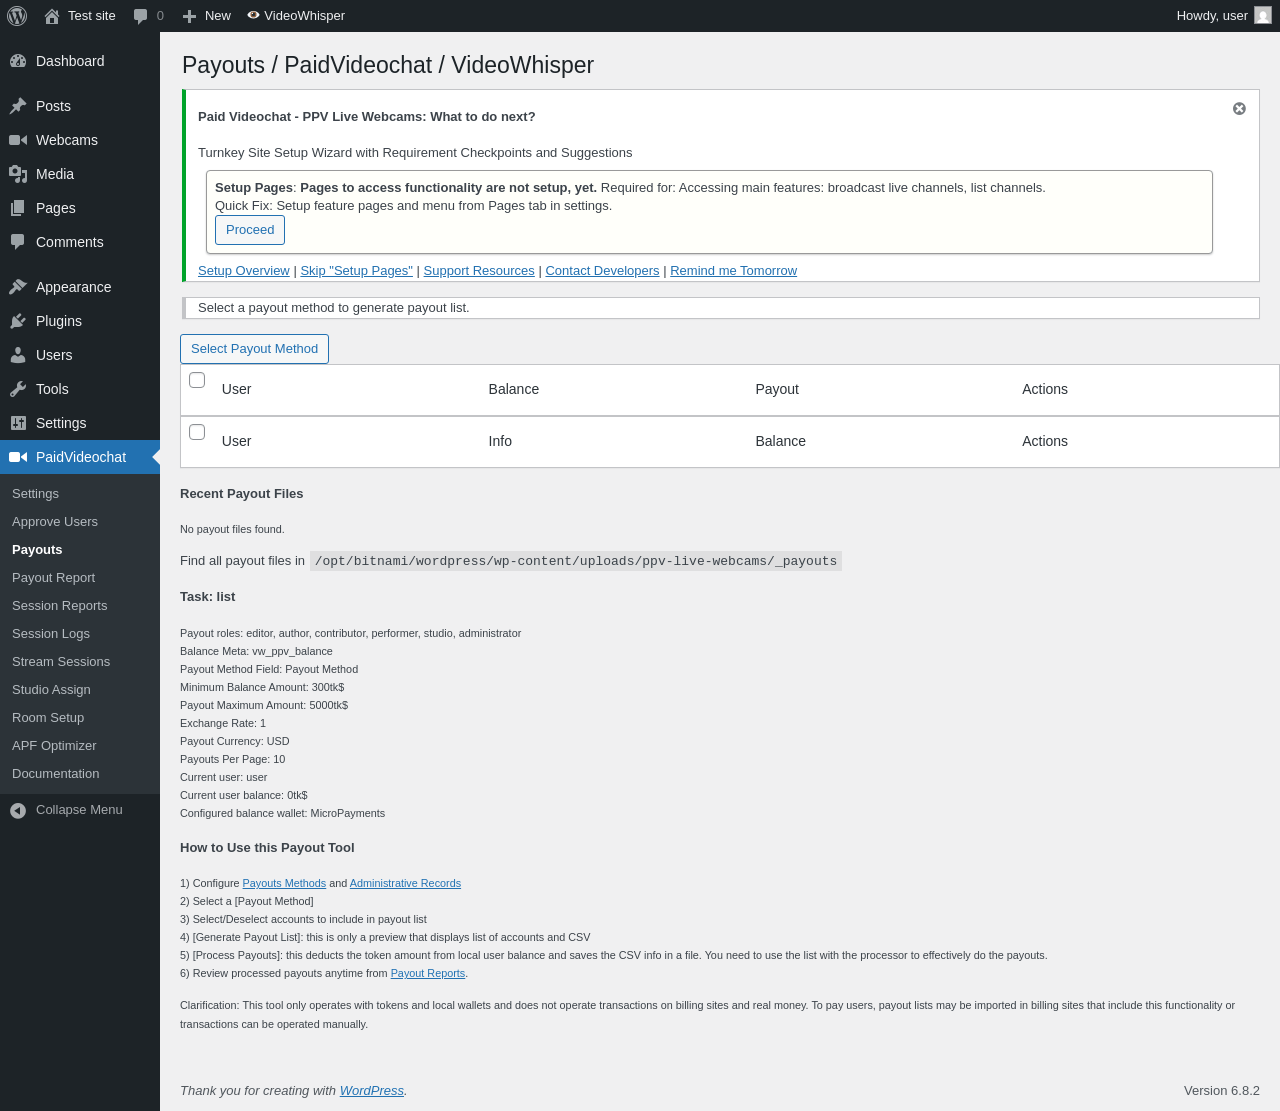Open Support Resources link
1280x1111 pixels.
tap(479, 271)
